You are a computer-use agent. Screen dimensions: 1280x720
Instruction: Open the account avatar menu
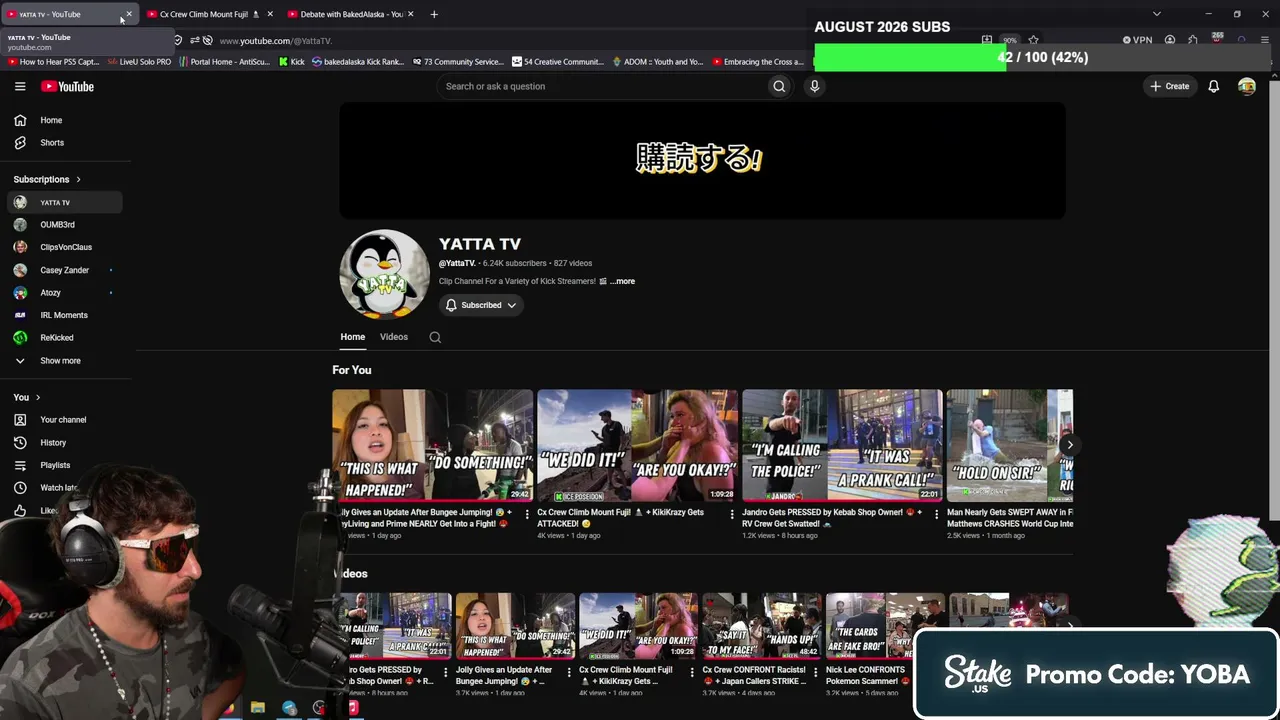coord(1246,86)
